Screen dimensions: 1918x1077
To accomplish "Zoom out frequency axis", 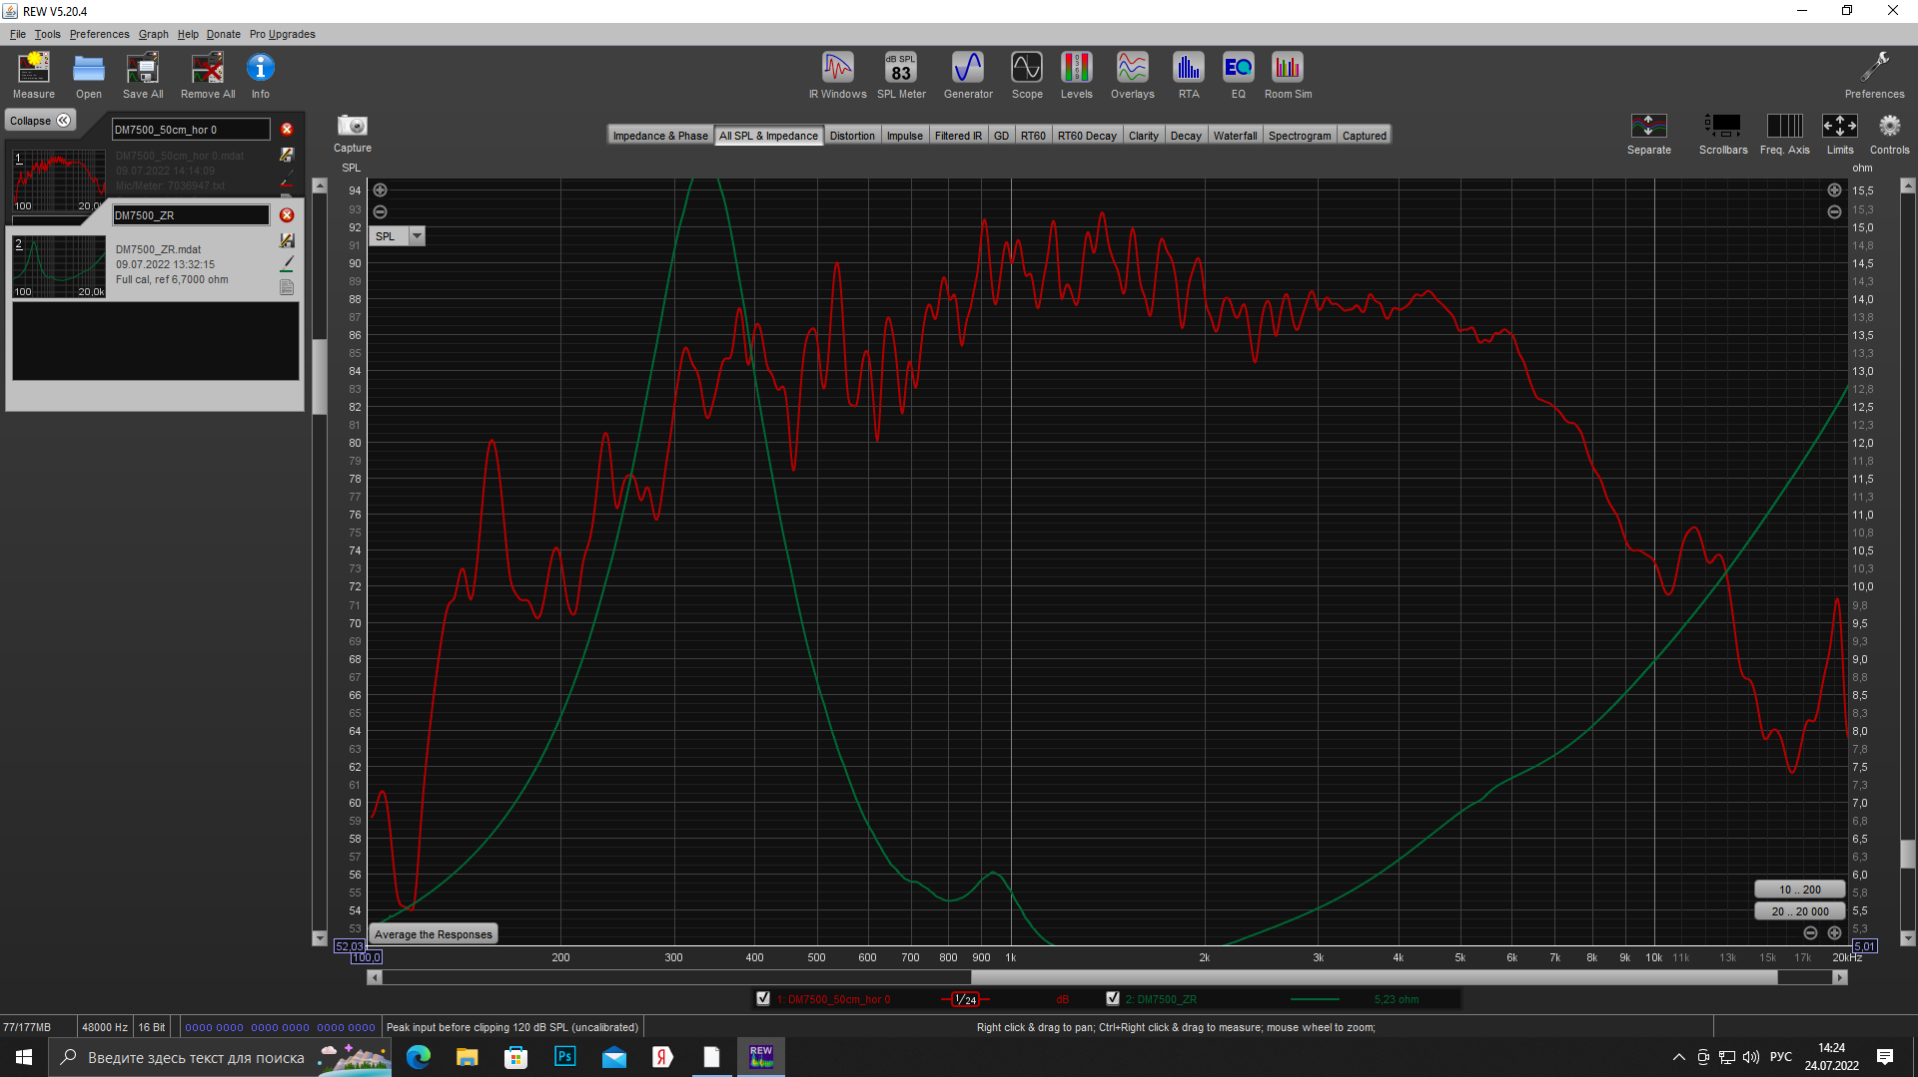I will [1810, 933].
